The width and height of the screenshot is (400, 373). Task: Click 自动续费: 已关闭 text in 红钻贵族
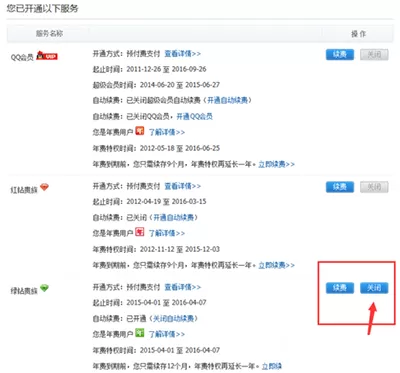point(119,217)
